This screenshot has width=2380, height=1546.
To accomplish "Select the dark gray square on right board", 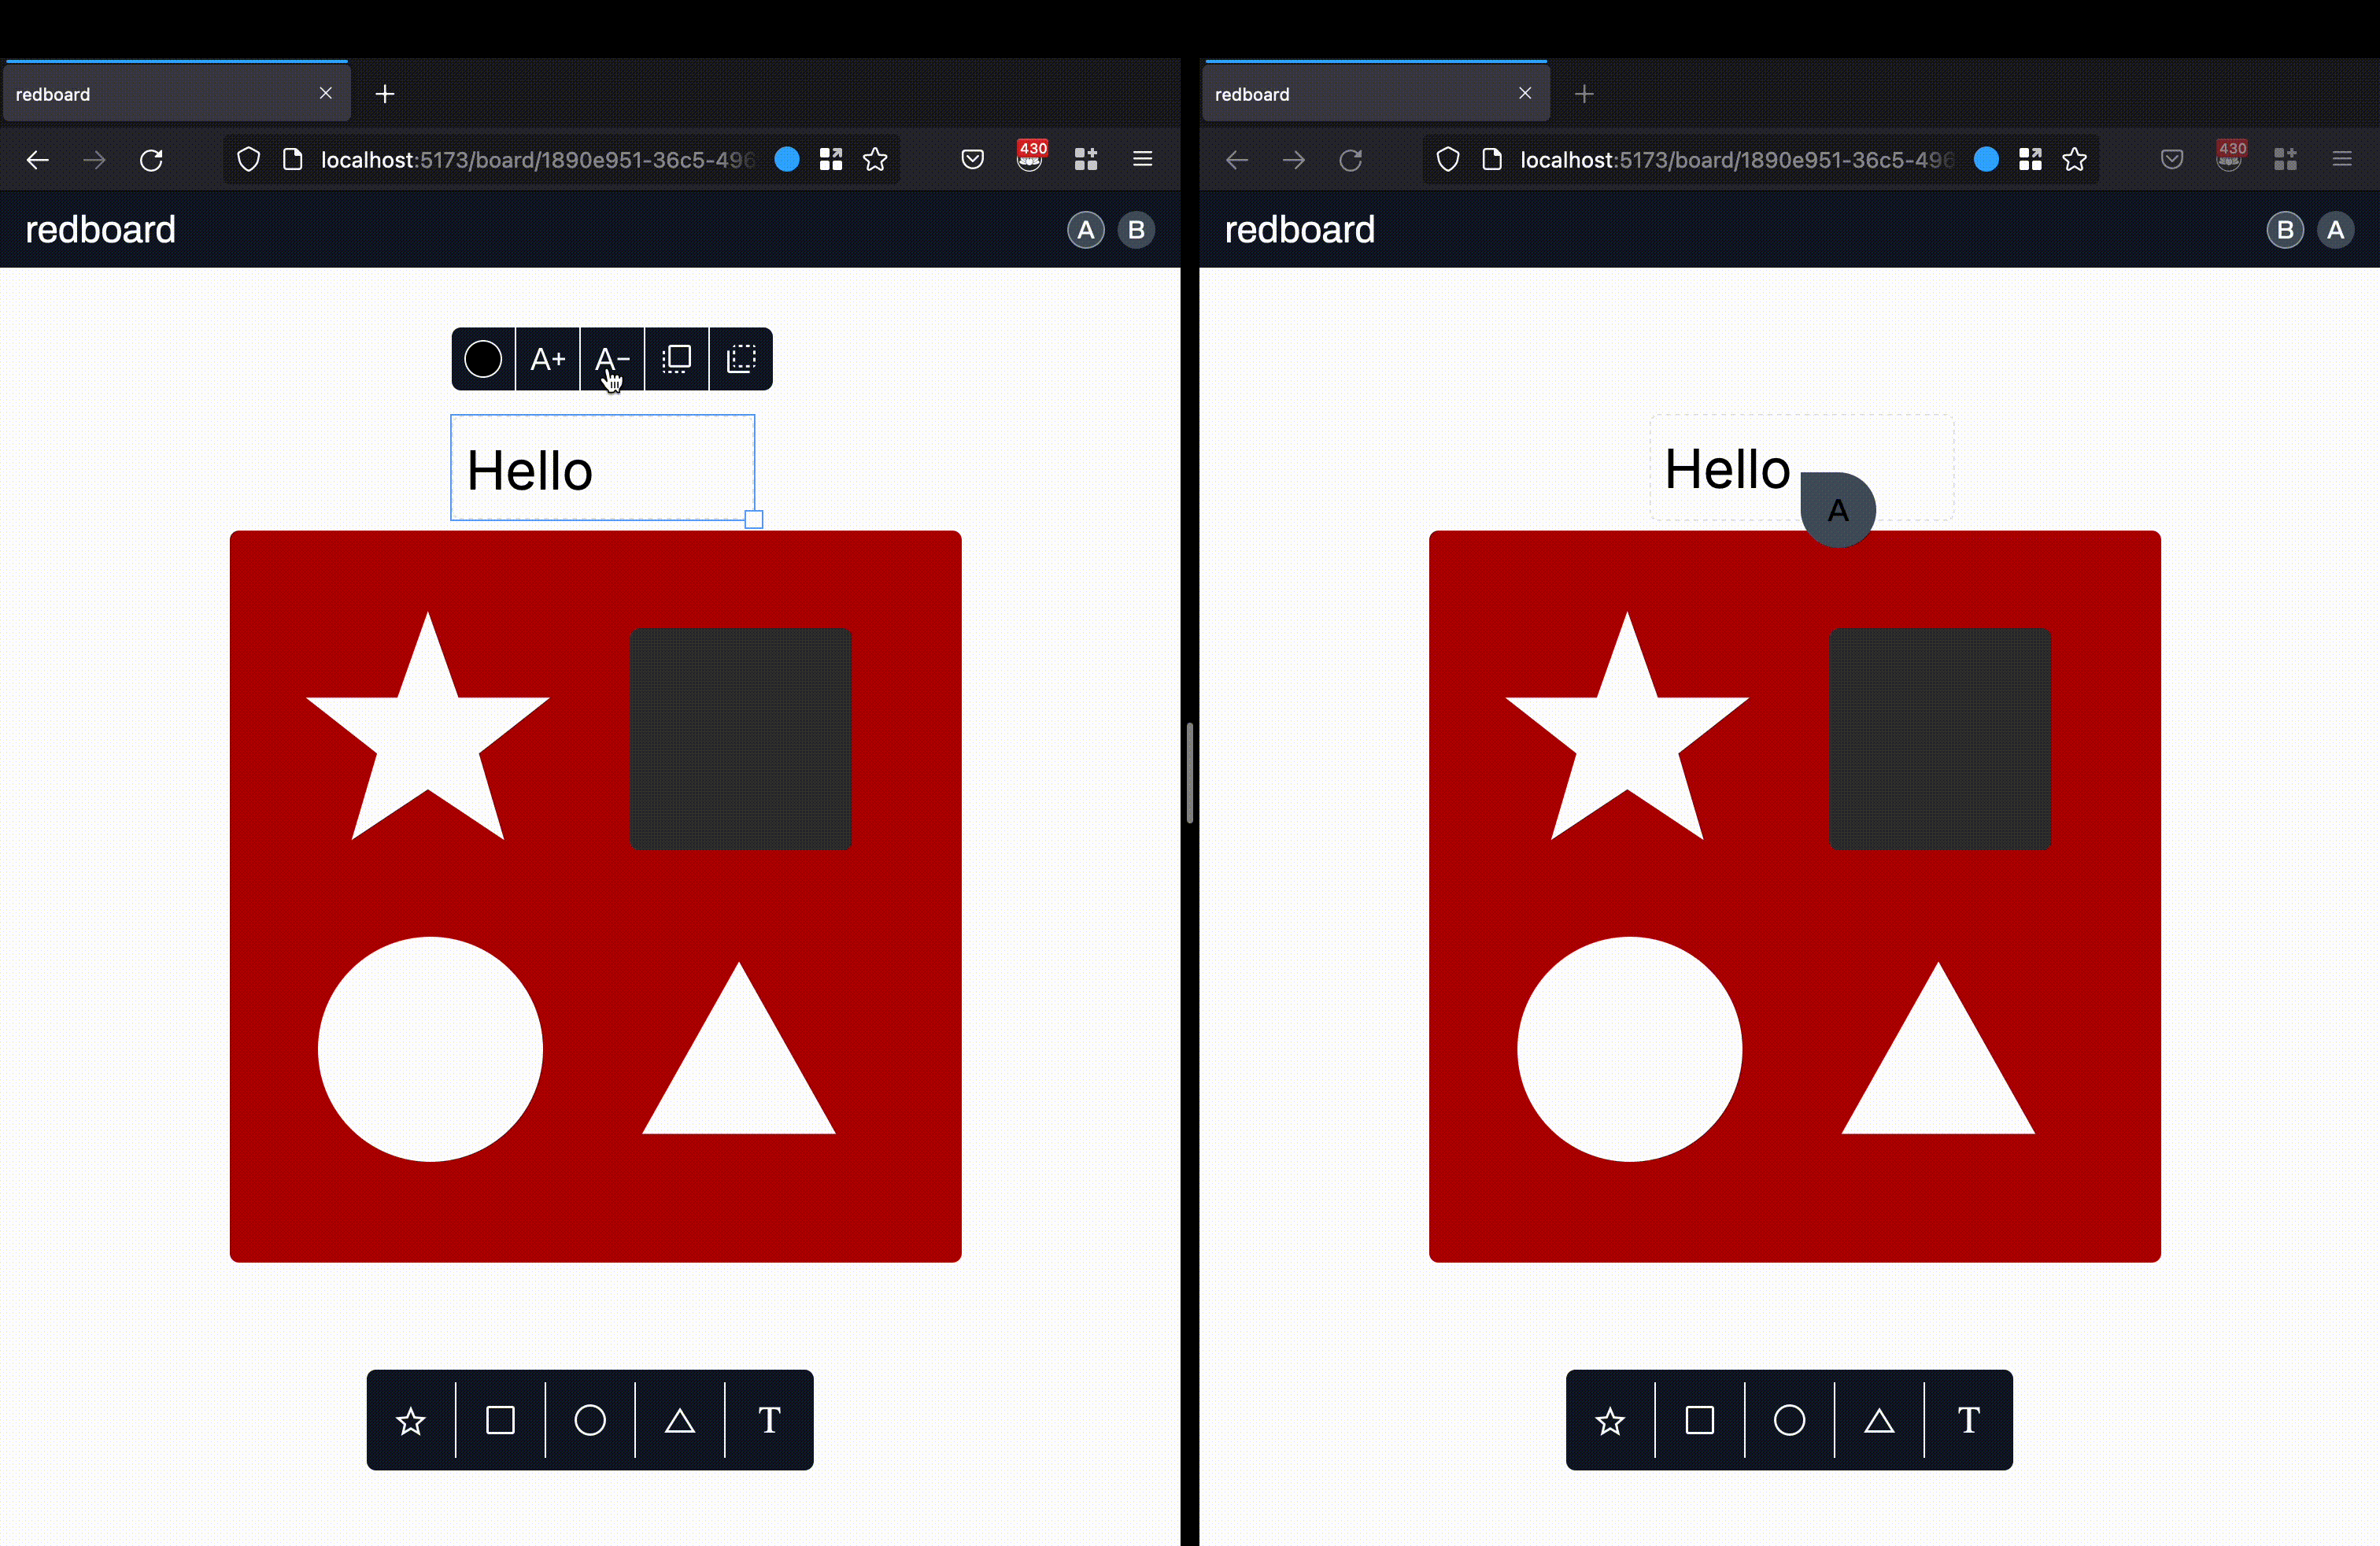I will tap(1940, 738).
